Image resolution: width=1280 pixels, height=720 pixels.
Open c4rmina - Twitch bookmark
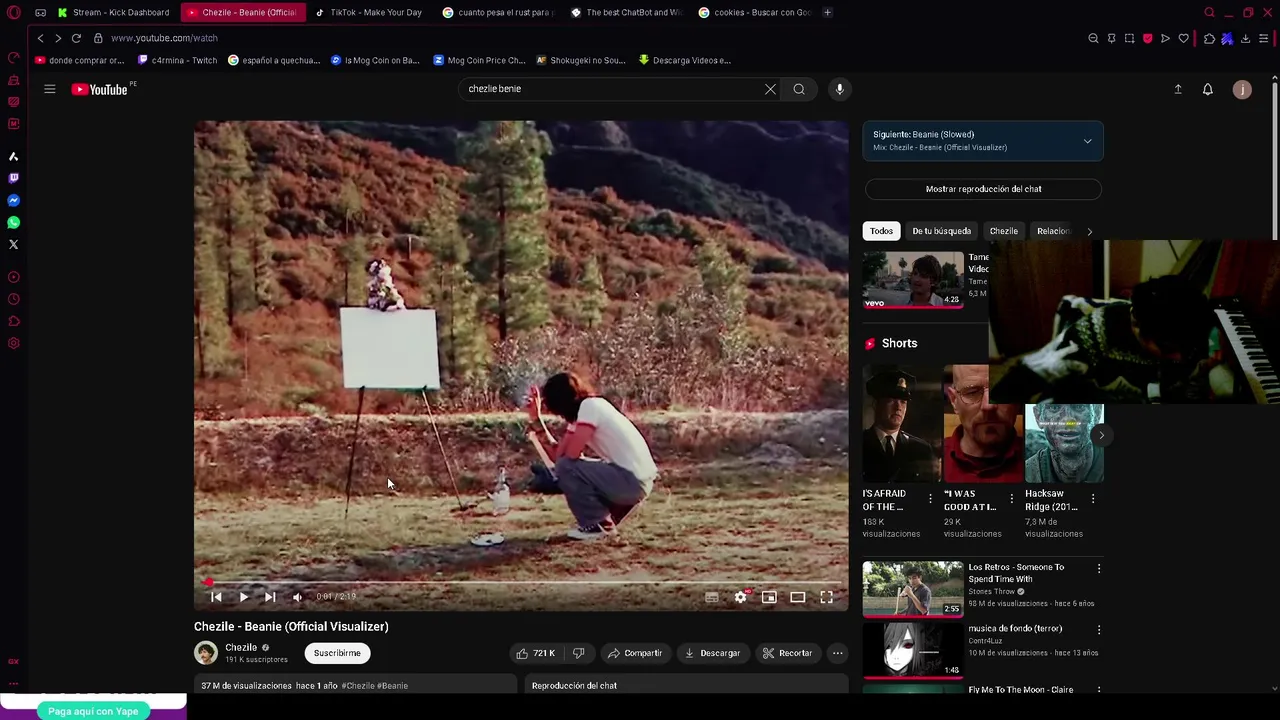point(177,60)
